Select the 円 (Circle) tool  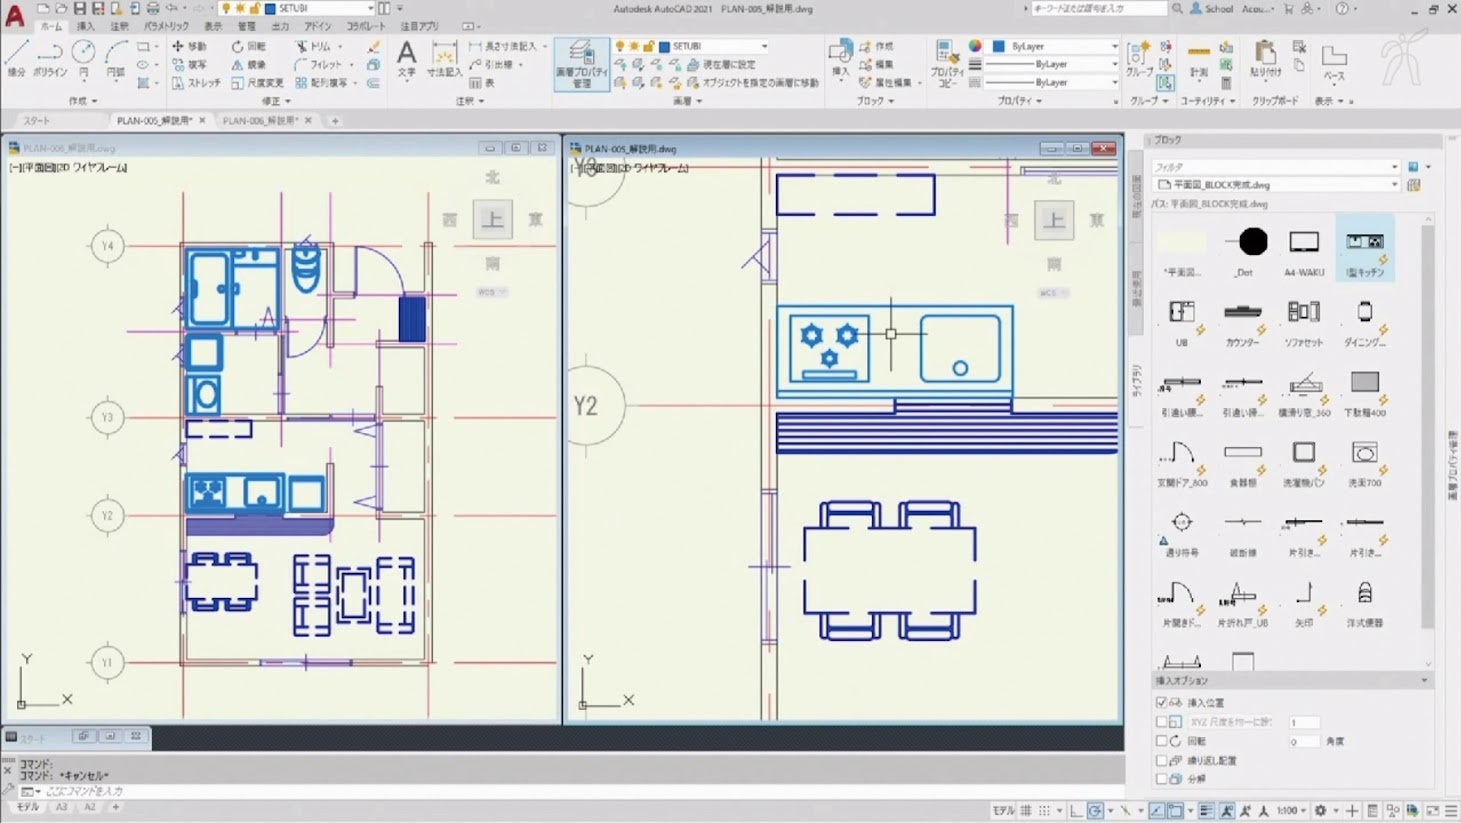pos(83,57)
